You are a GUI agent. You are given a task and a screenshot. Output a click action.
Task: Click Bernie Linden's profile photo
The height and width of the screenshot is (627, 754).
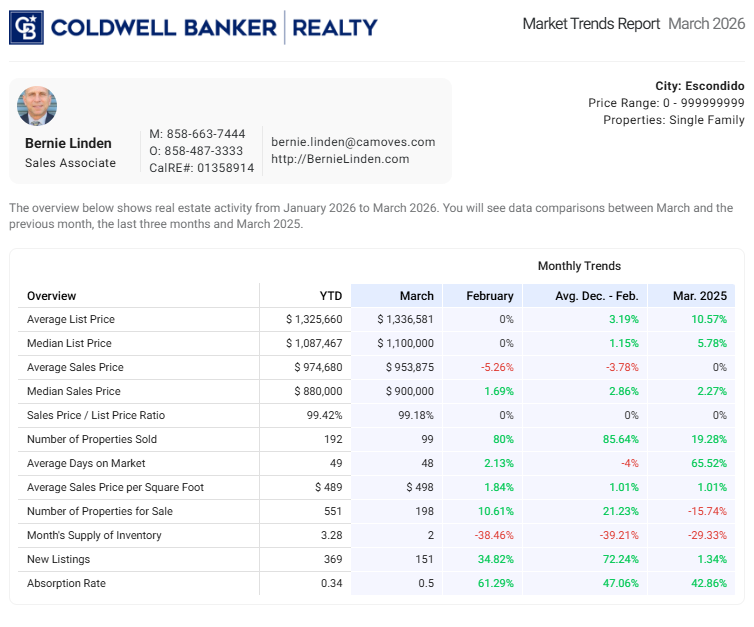(37, 106)
